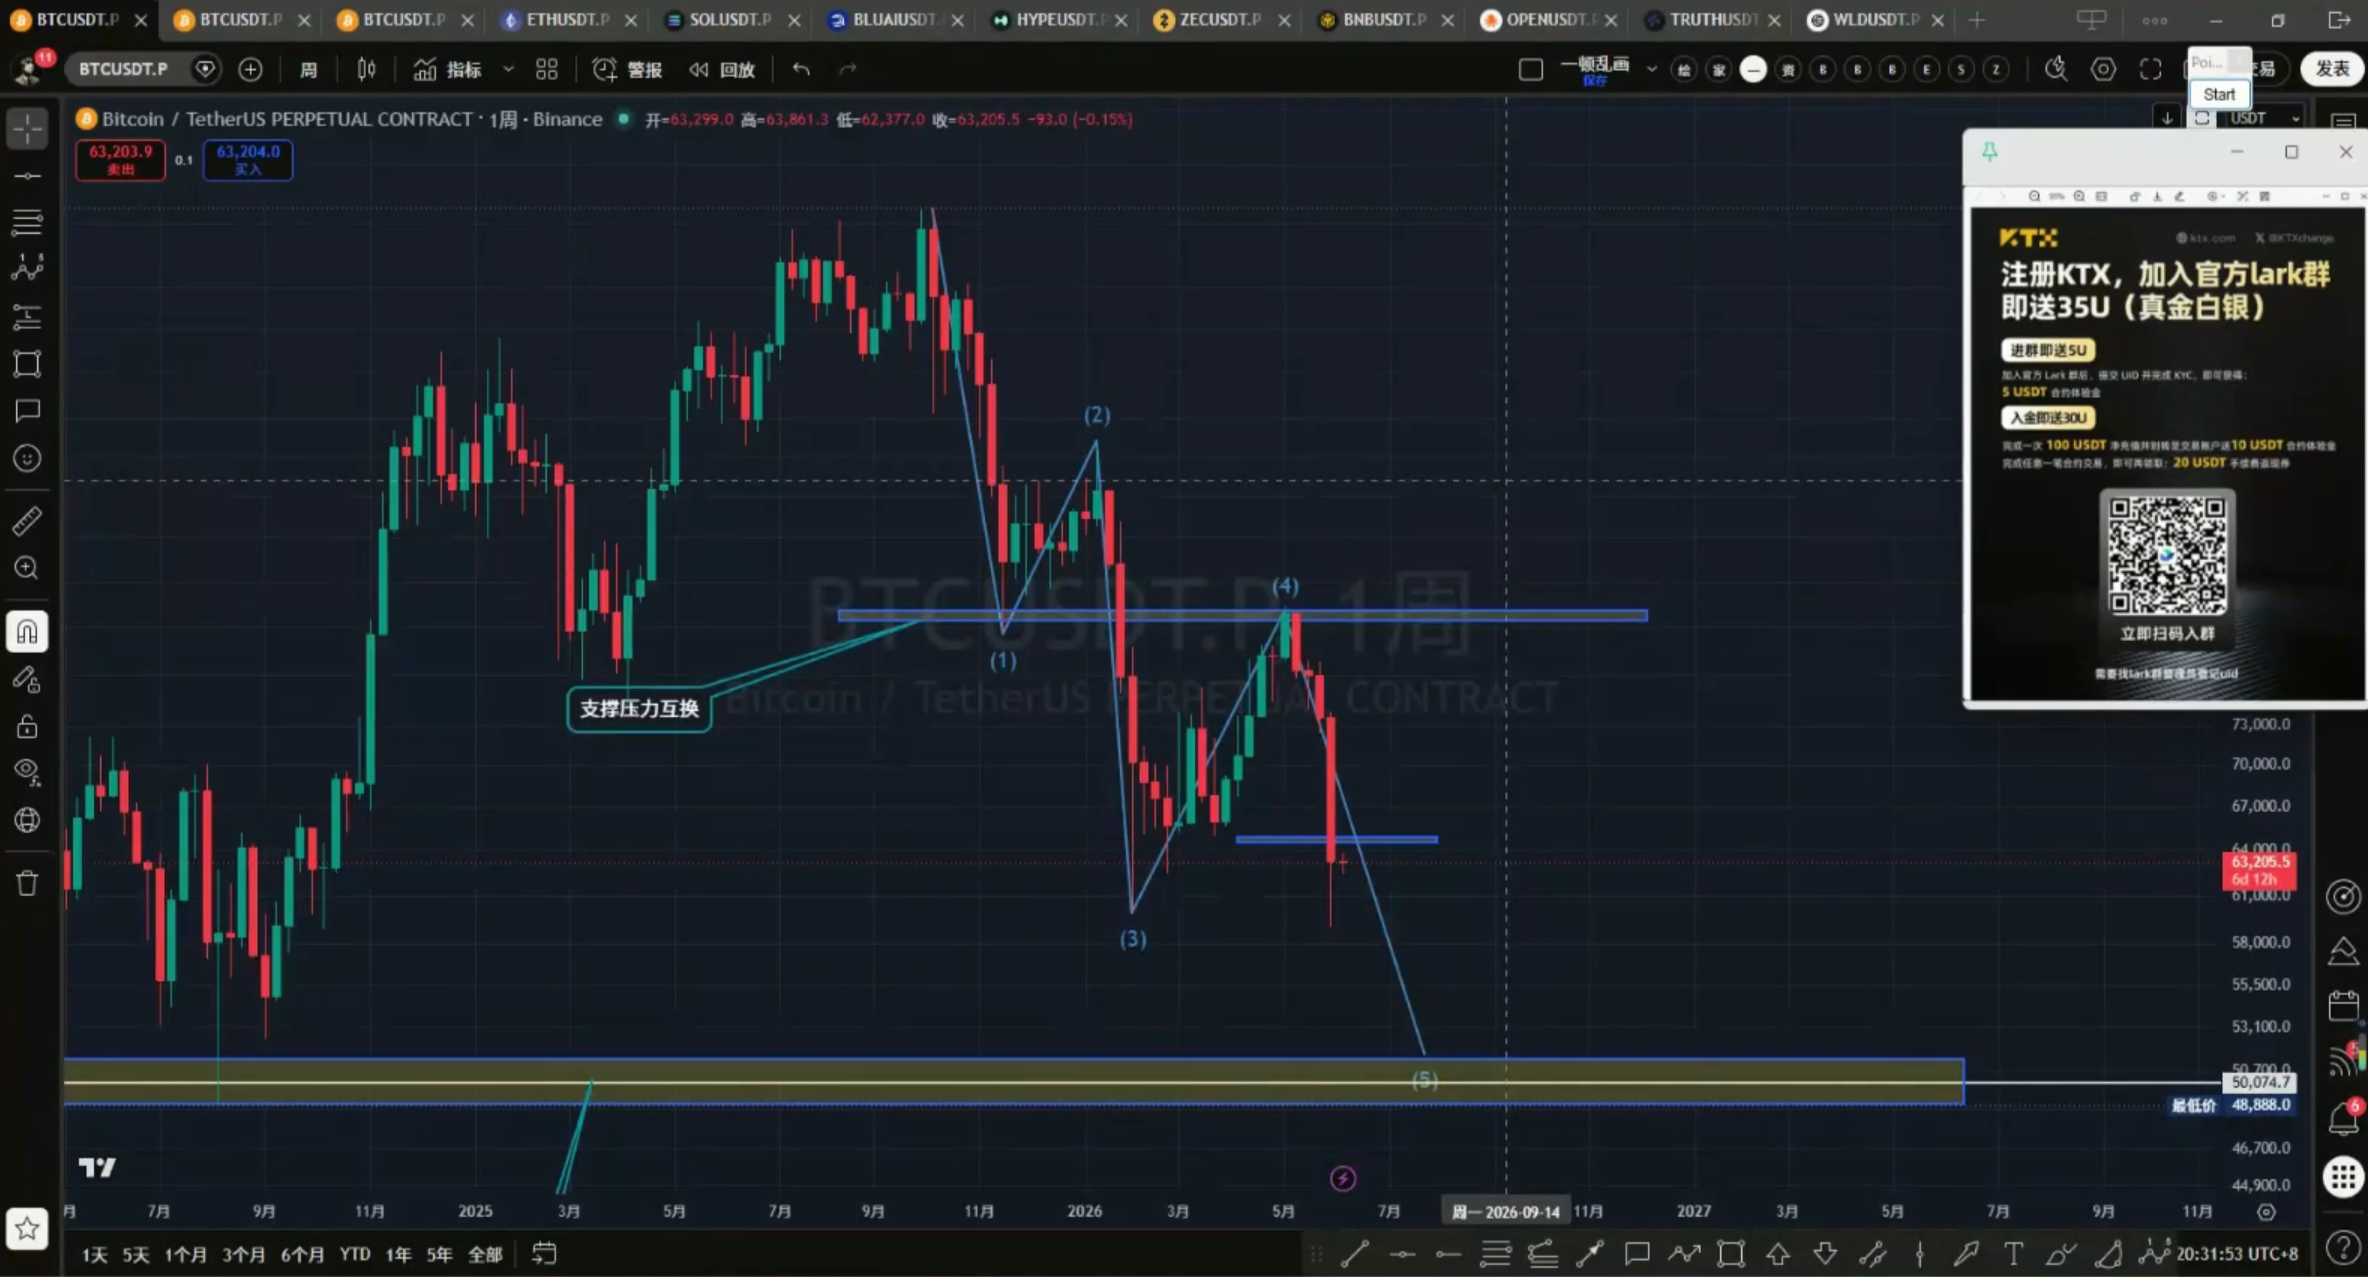This screenshot has height=1277, width=2368.
Task: Select the ruler measure tool
Action: (27, 520)
